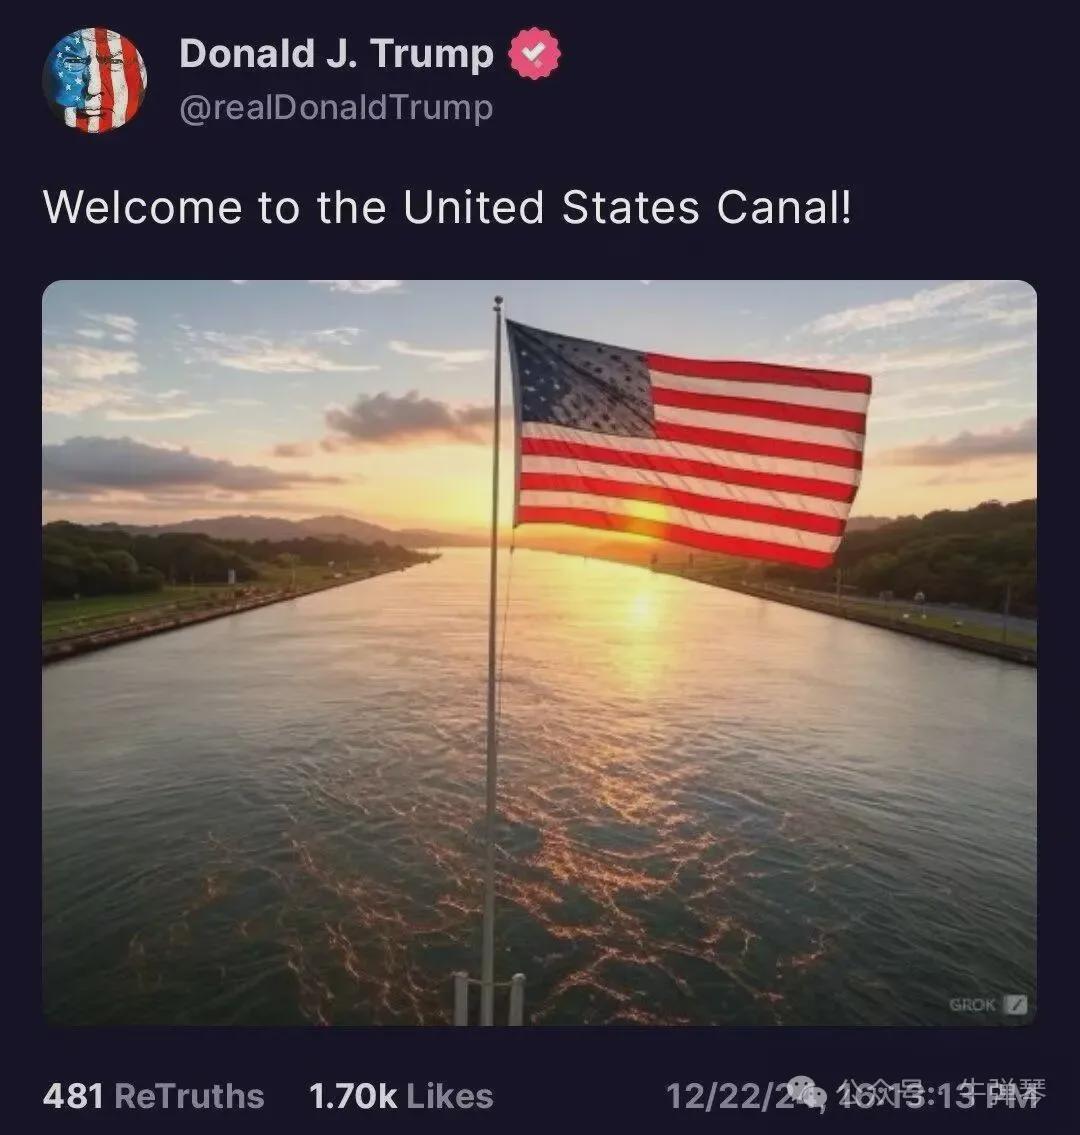Click the 12/22/24 post timestamp
Screen dimensions: 1080x1135
point(740,1096)
